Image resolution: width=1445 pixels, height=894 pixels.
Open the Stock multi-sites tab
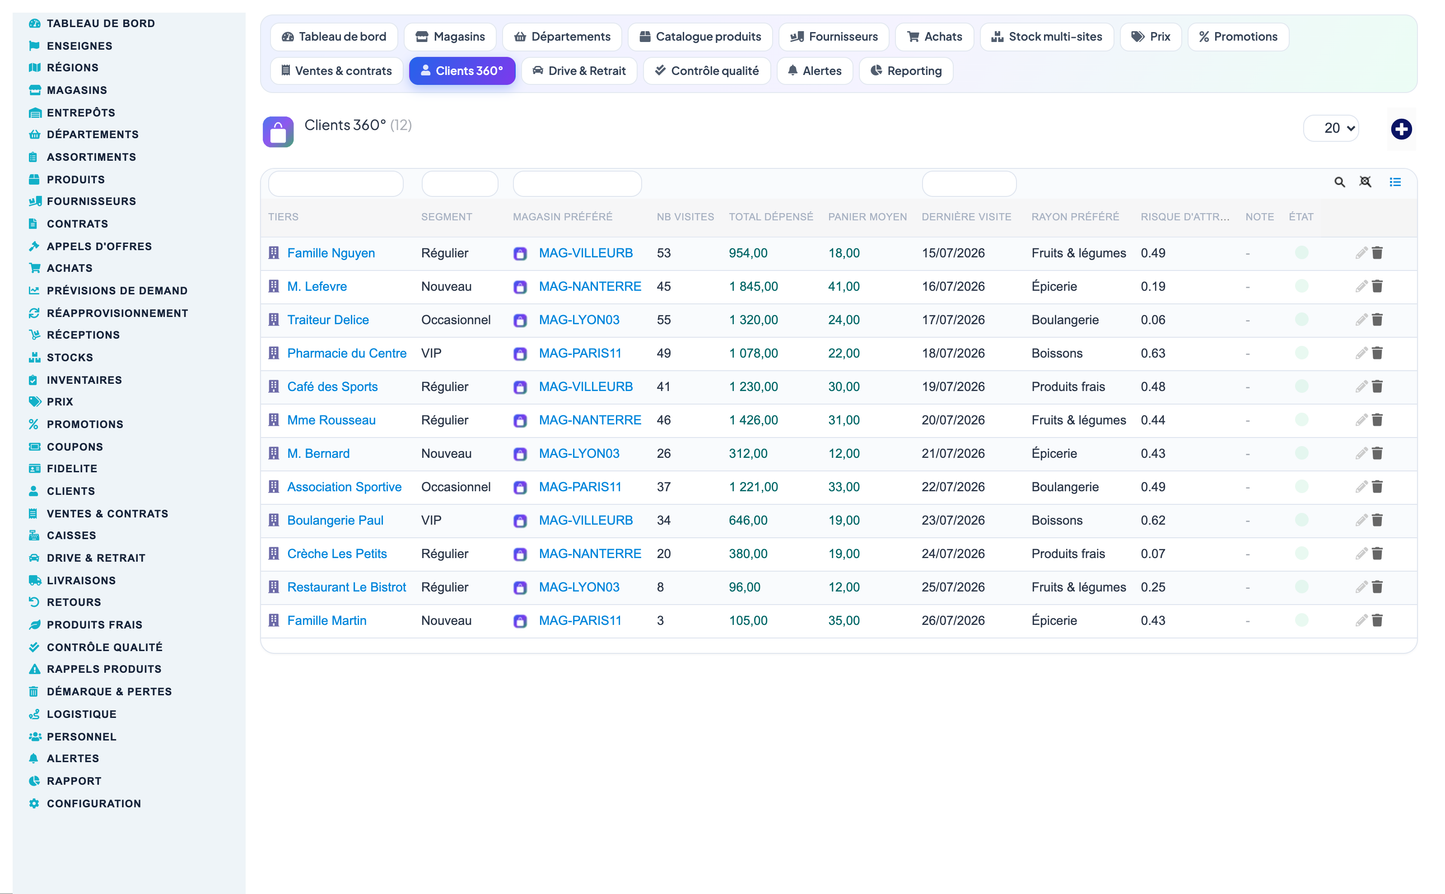pyautogui.click(x=1047, y=37)
